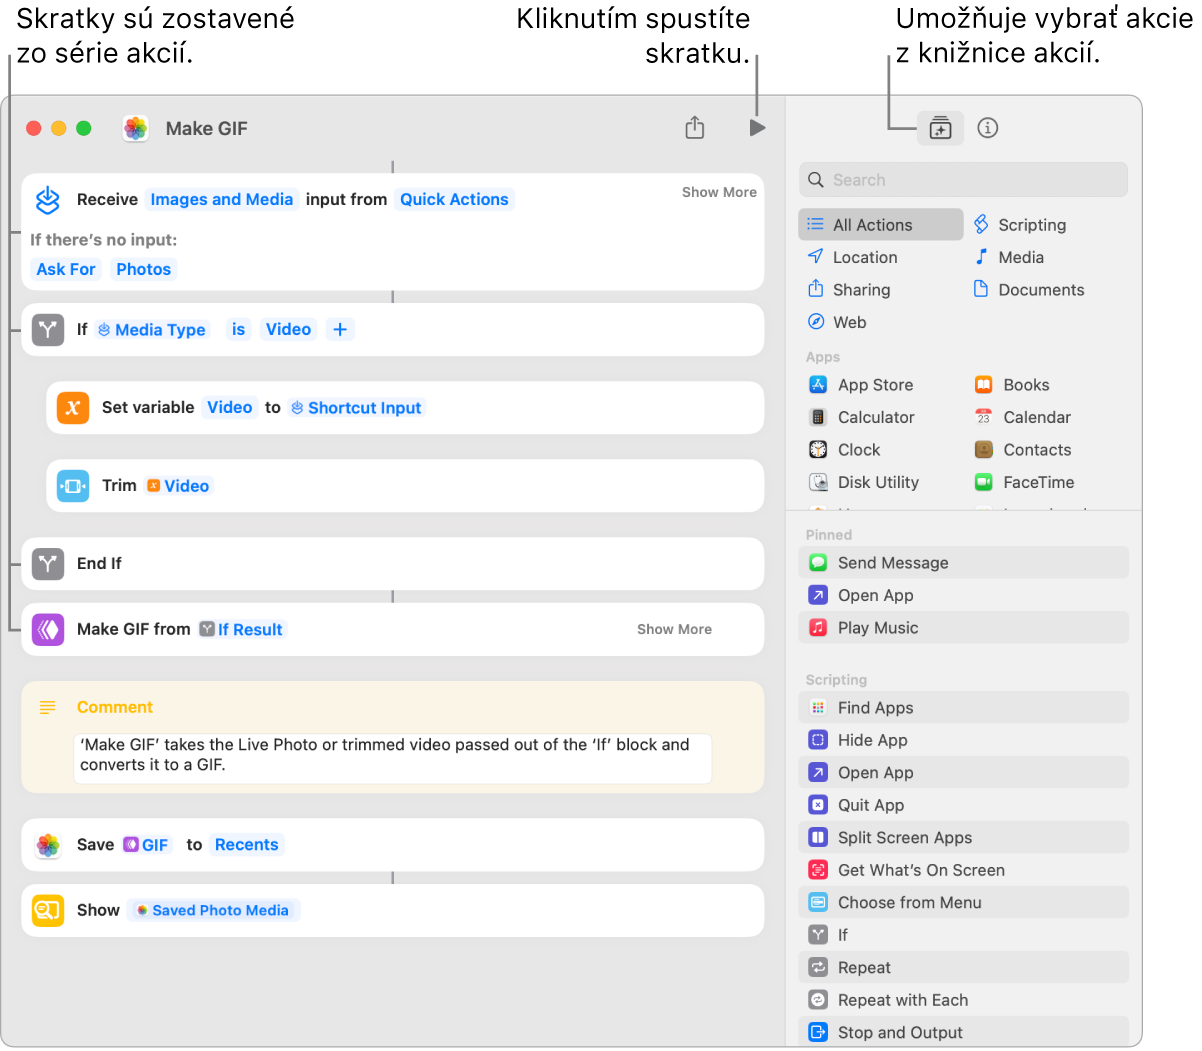This screenshot has height=1051, width=1202.
Task: Change Ask For no-input behavior
Action: coord(66,269)
